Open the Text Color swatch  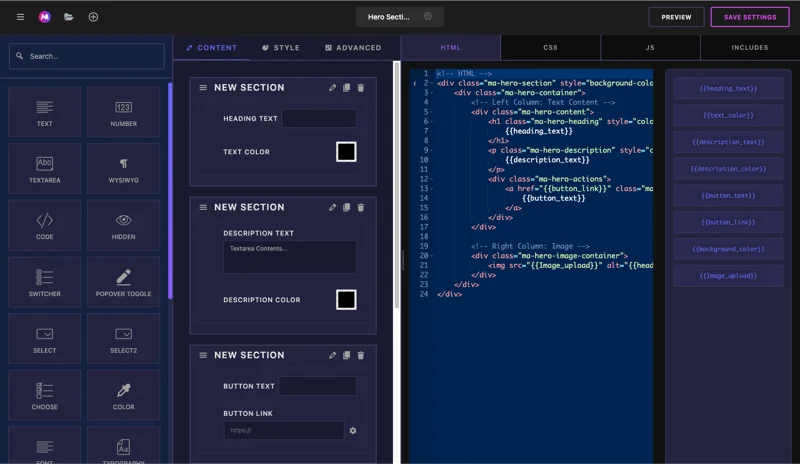click(x=346, y=152)
